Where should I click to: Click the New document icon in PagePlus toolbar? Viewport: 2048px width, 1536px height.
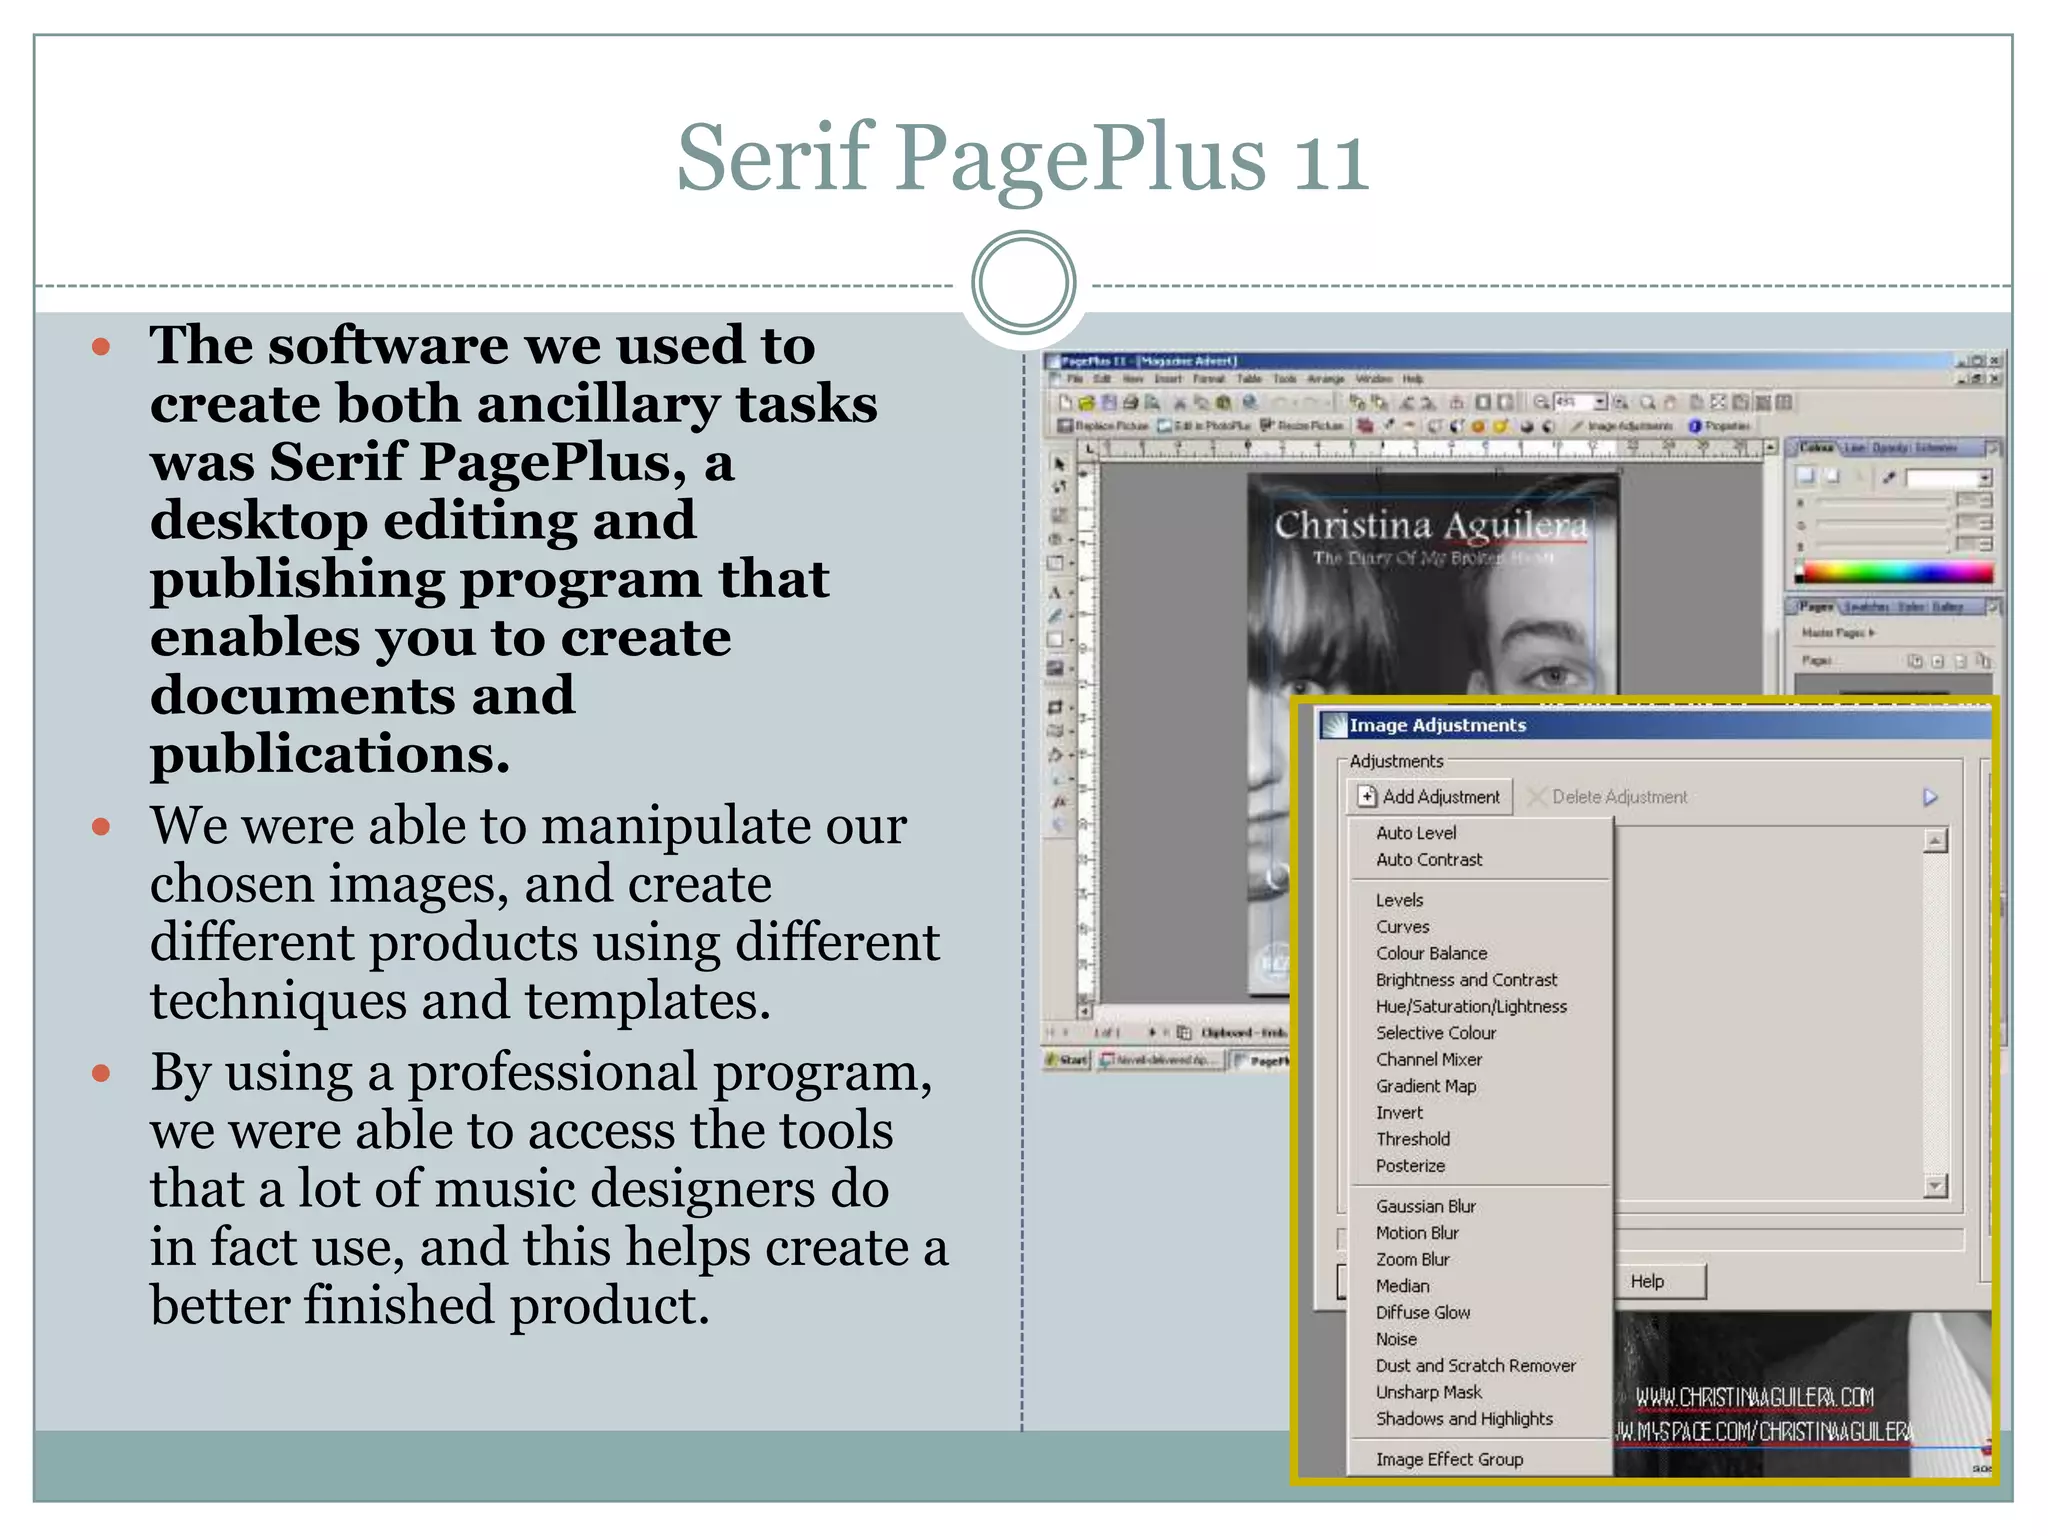(x=1065, y=402)
